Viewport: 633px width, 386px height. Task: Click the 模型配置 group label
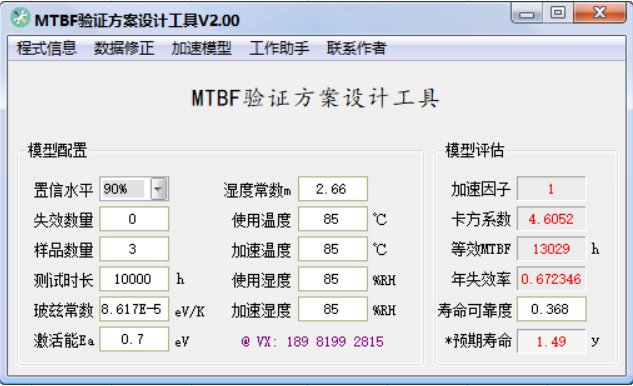pos(57,150)
